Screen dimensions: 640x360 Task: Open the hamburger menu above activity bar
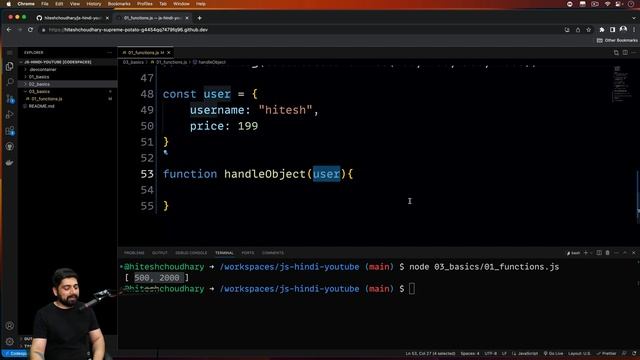[10, 53]
